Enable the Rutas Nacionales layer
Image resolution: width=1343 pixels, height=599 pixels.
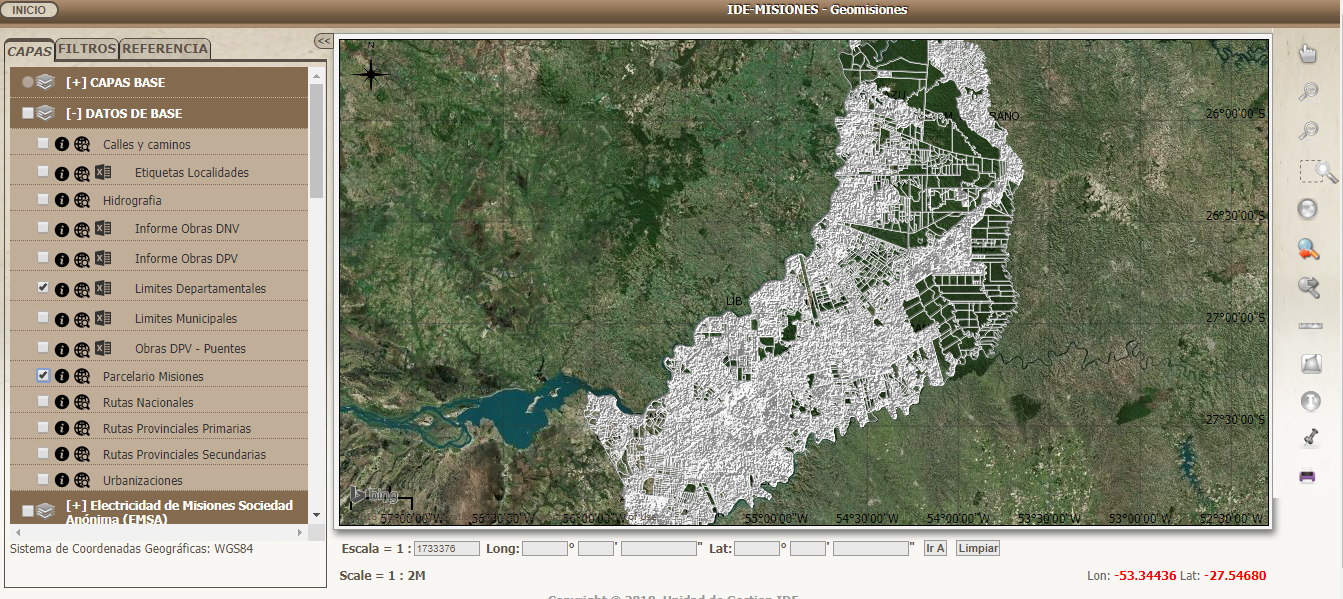(43, 402)
